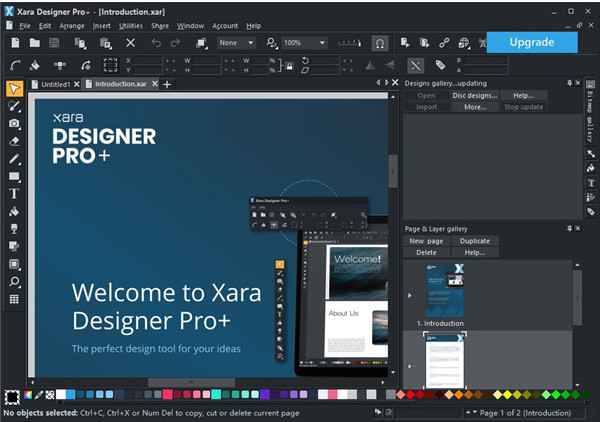600x422 pixels.
Task: Add a new document tab with plus
Action: tap(167, 84)
